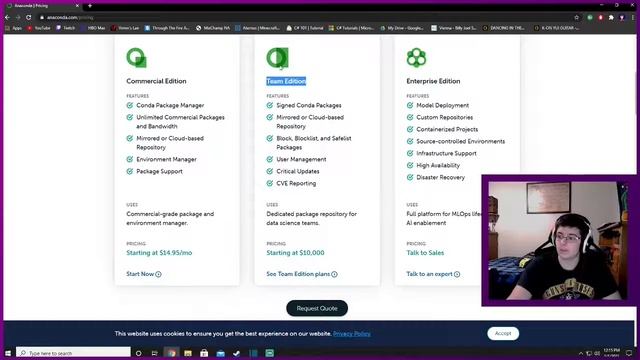Click the red extension icon in the toolbar
The image size is (640, 360).
(600, 18)
